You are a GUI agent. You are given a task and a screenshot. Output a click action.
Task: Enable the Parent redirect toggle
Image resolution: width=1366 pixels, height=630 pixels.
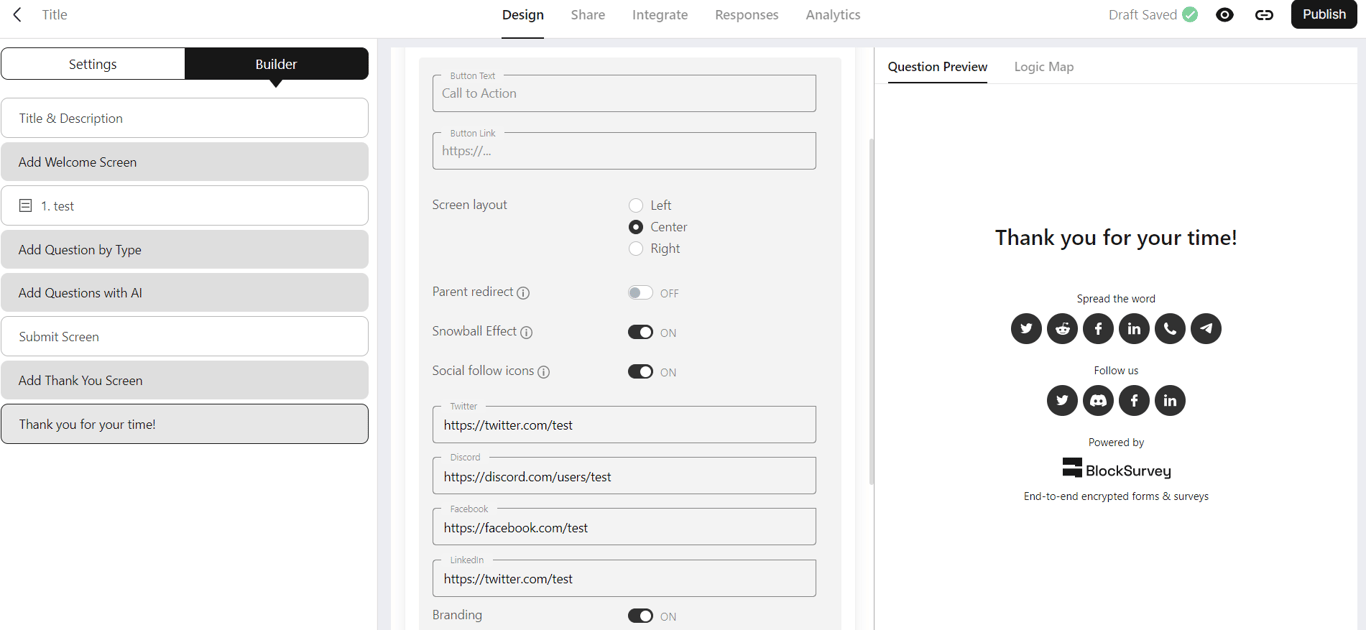click(640, 293)
